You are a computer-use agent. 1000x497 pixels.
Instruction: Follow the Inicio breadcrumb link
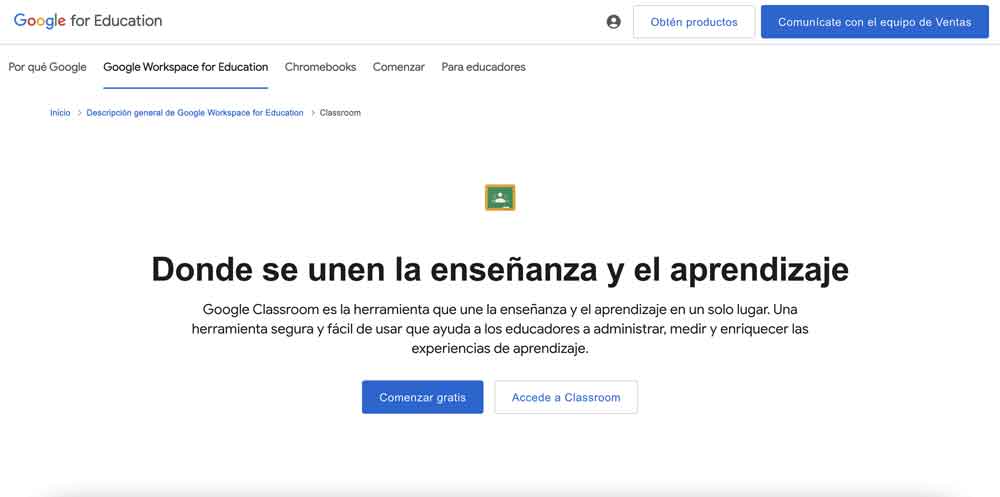(x=60, y=113)
